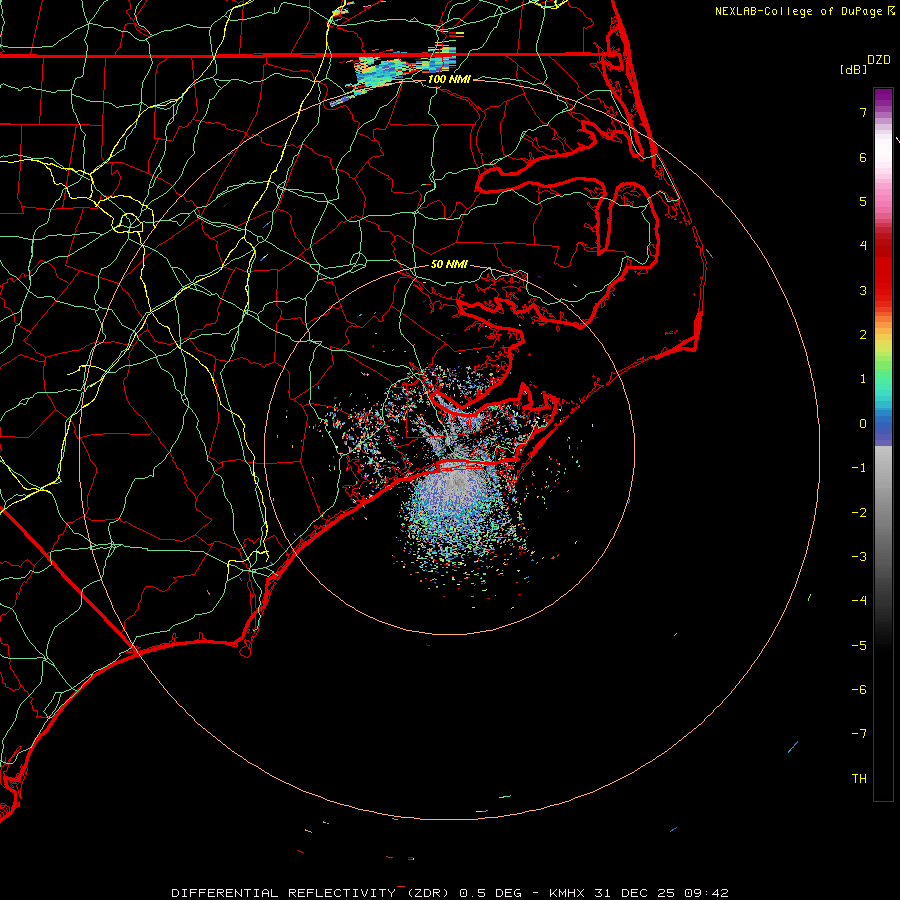The image size is (900, 900).
Task: Click the 7 value on color scale
Action: coord(863,112)
